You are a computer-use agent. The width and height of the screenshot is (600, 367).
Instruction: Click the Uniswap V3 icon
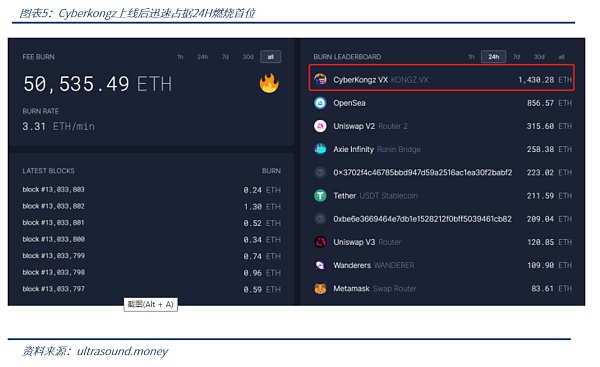320,242
